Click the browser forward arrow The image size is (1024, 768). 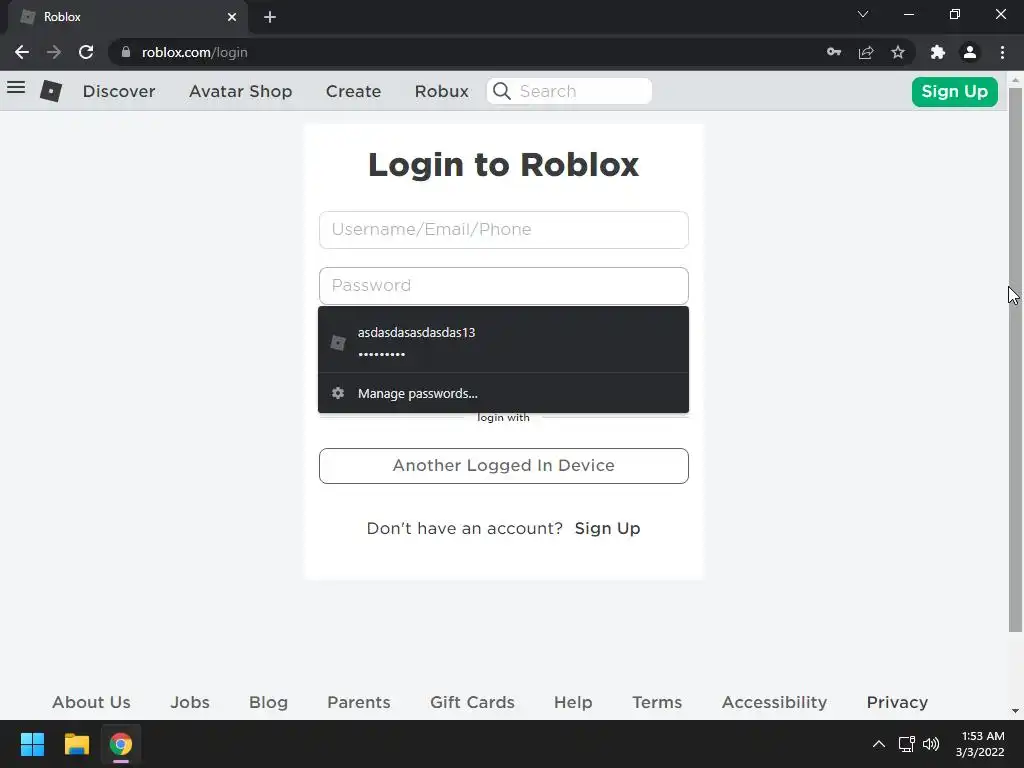coord(54,52)
